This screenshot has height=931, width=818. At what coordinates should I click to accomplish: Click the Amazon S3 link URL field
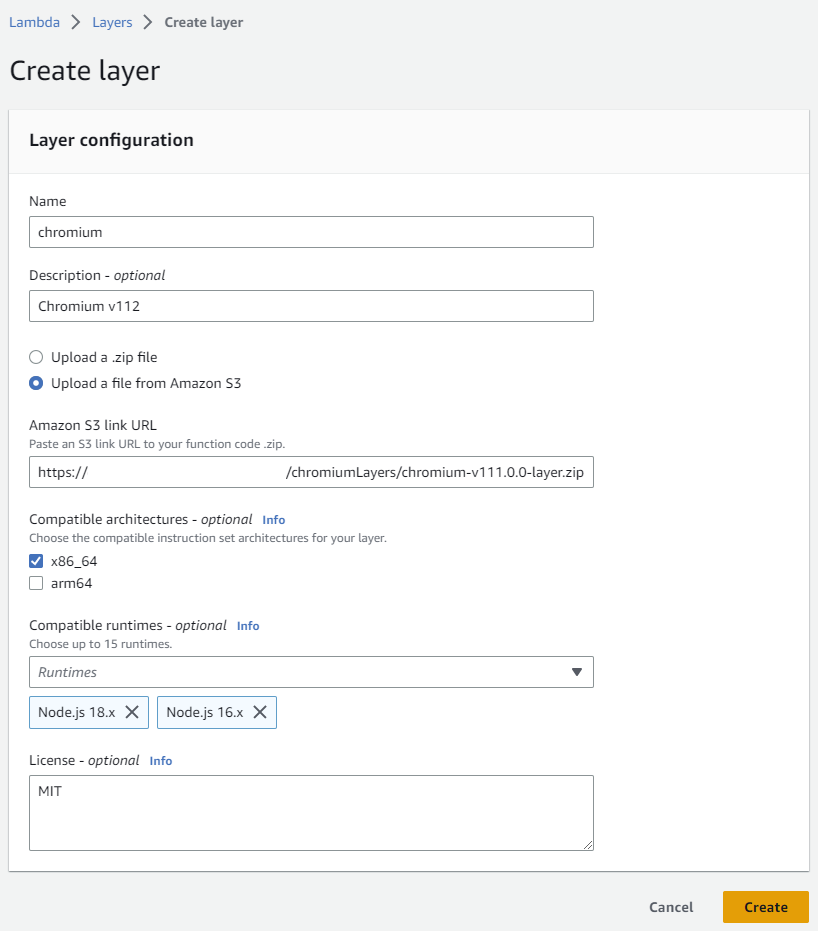point(311,472)
